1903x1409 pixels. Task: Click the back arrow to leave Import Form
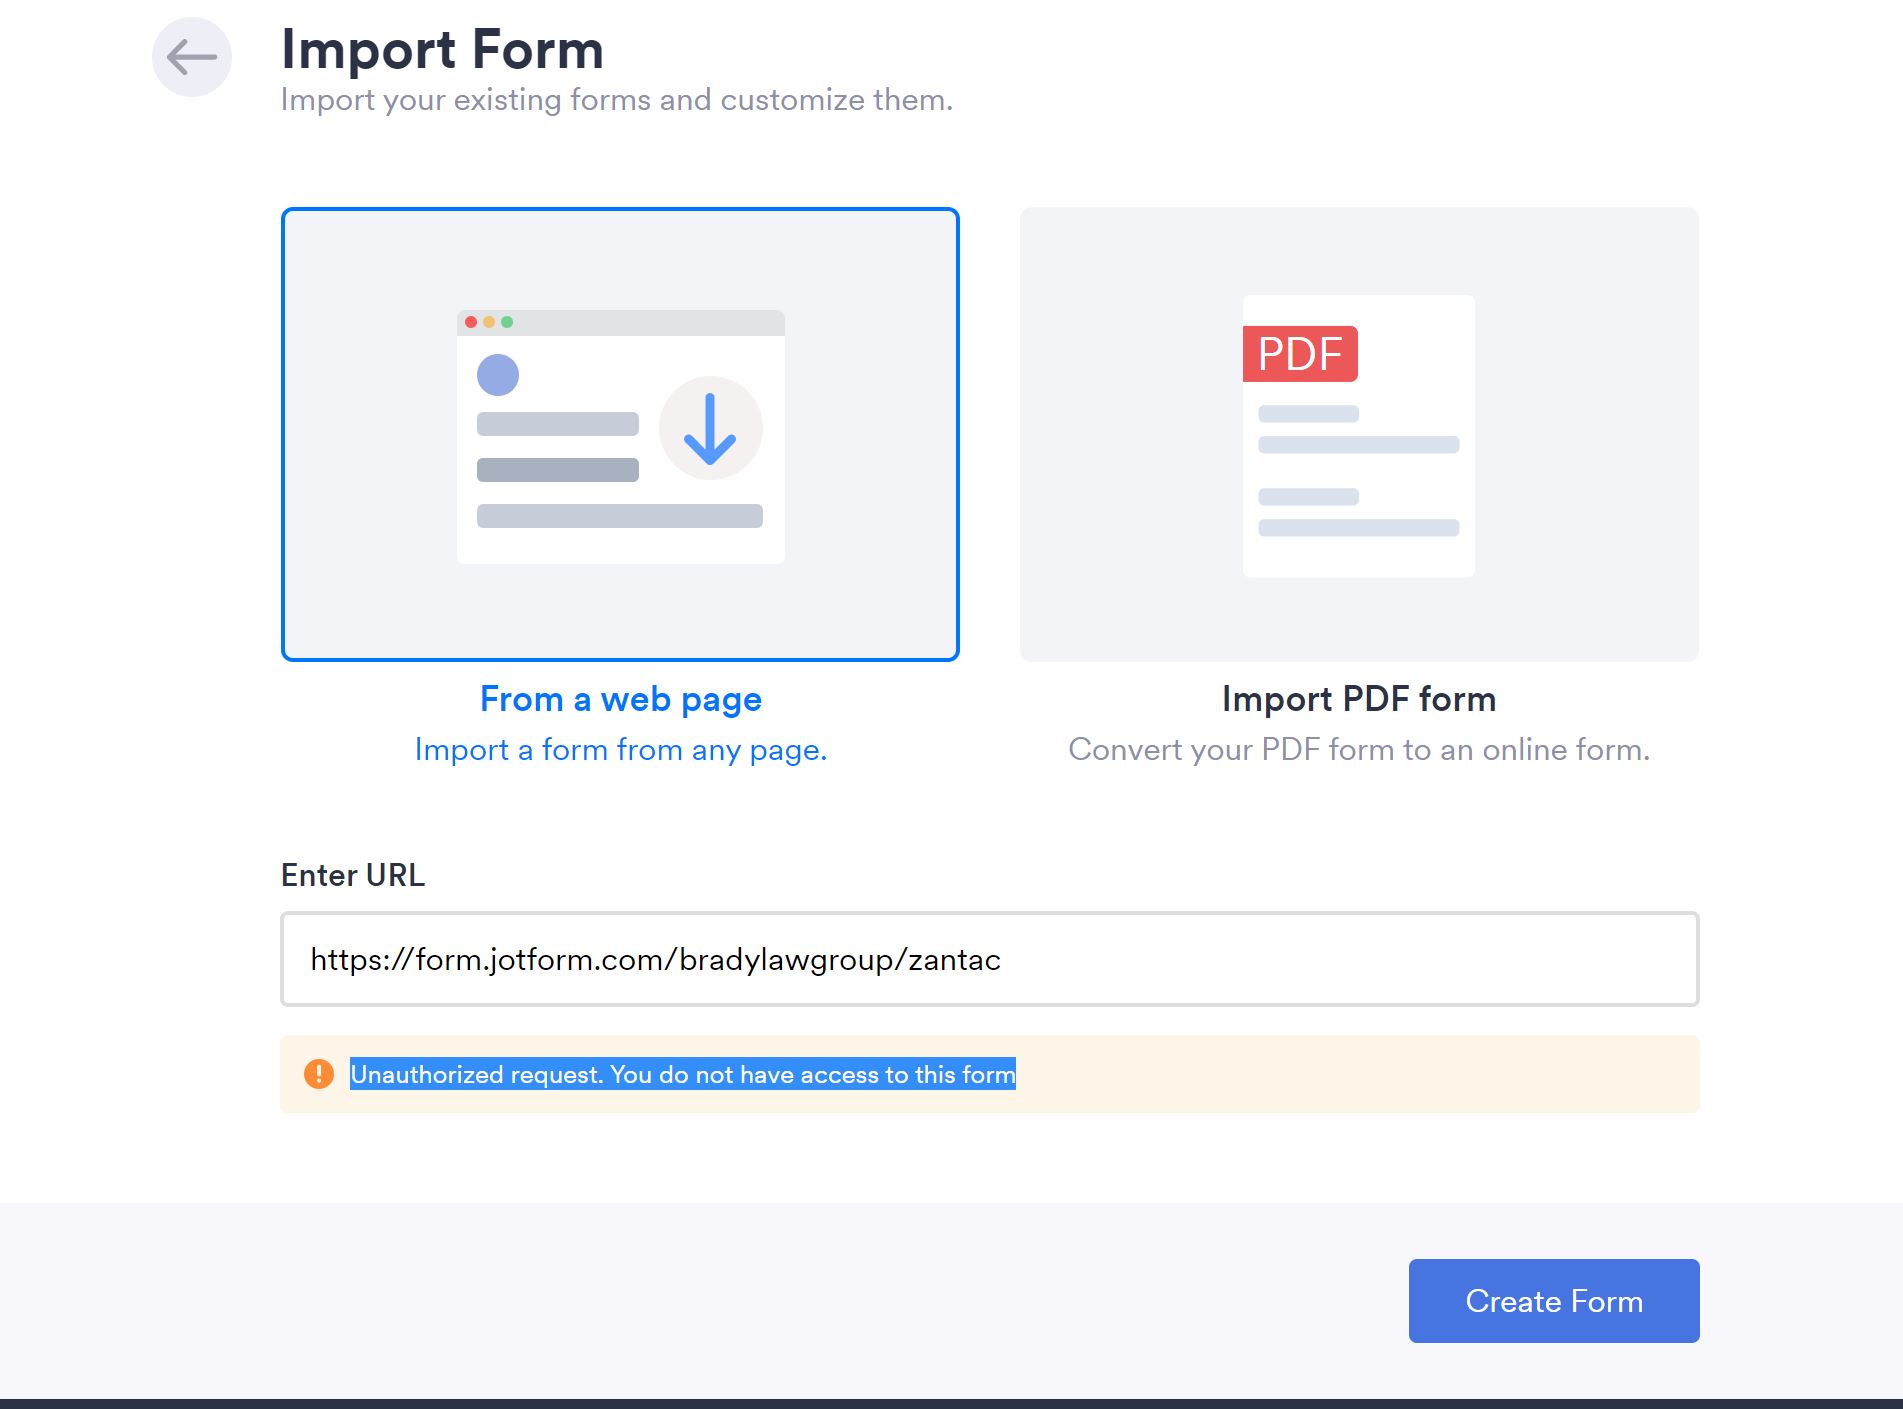tap(191, 57)
